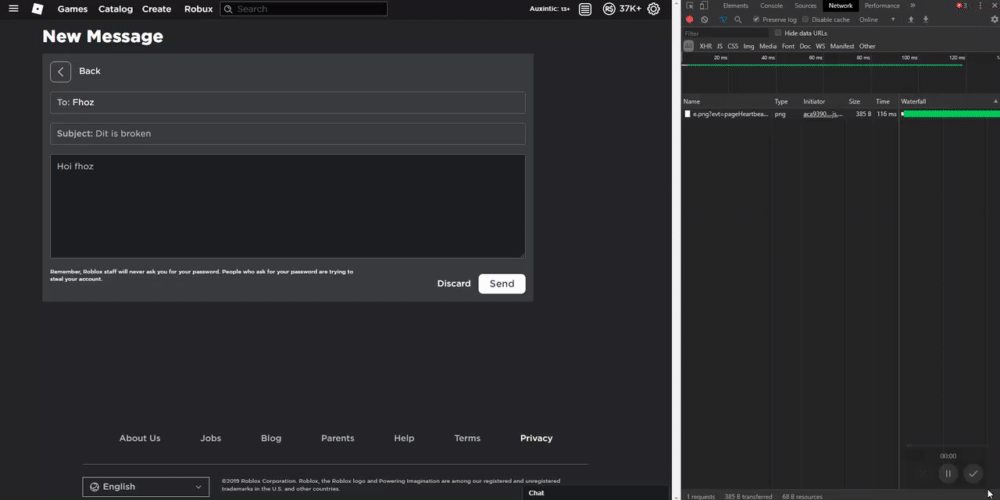This screenshot has width=1000, height=500.
Task: Select the All request type filter
Action: (x=688, y=46)
